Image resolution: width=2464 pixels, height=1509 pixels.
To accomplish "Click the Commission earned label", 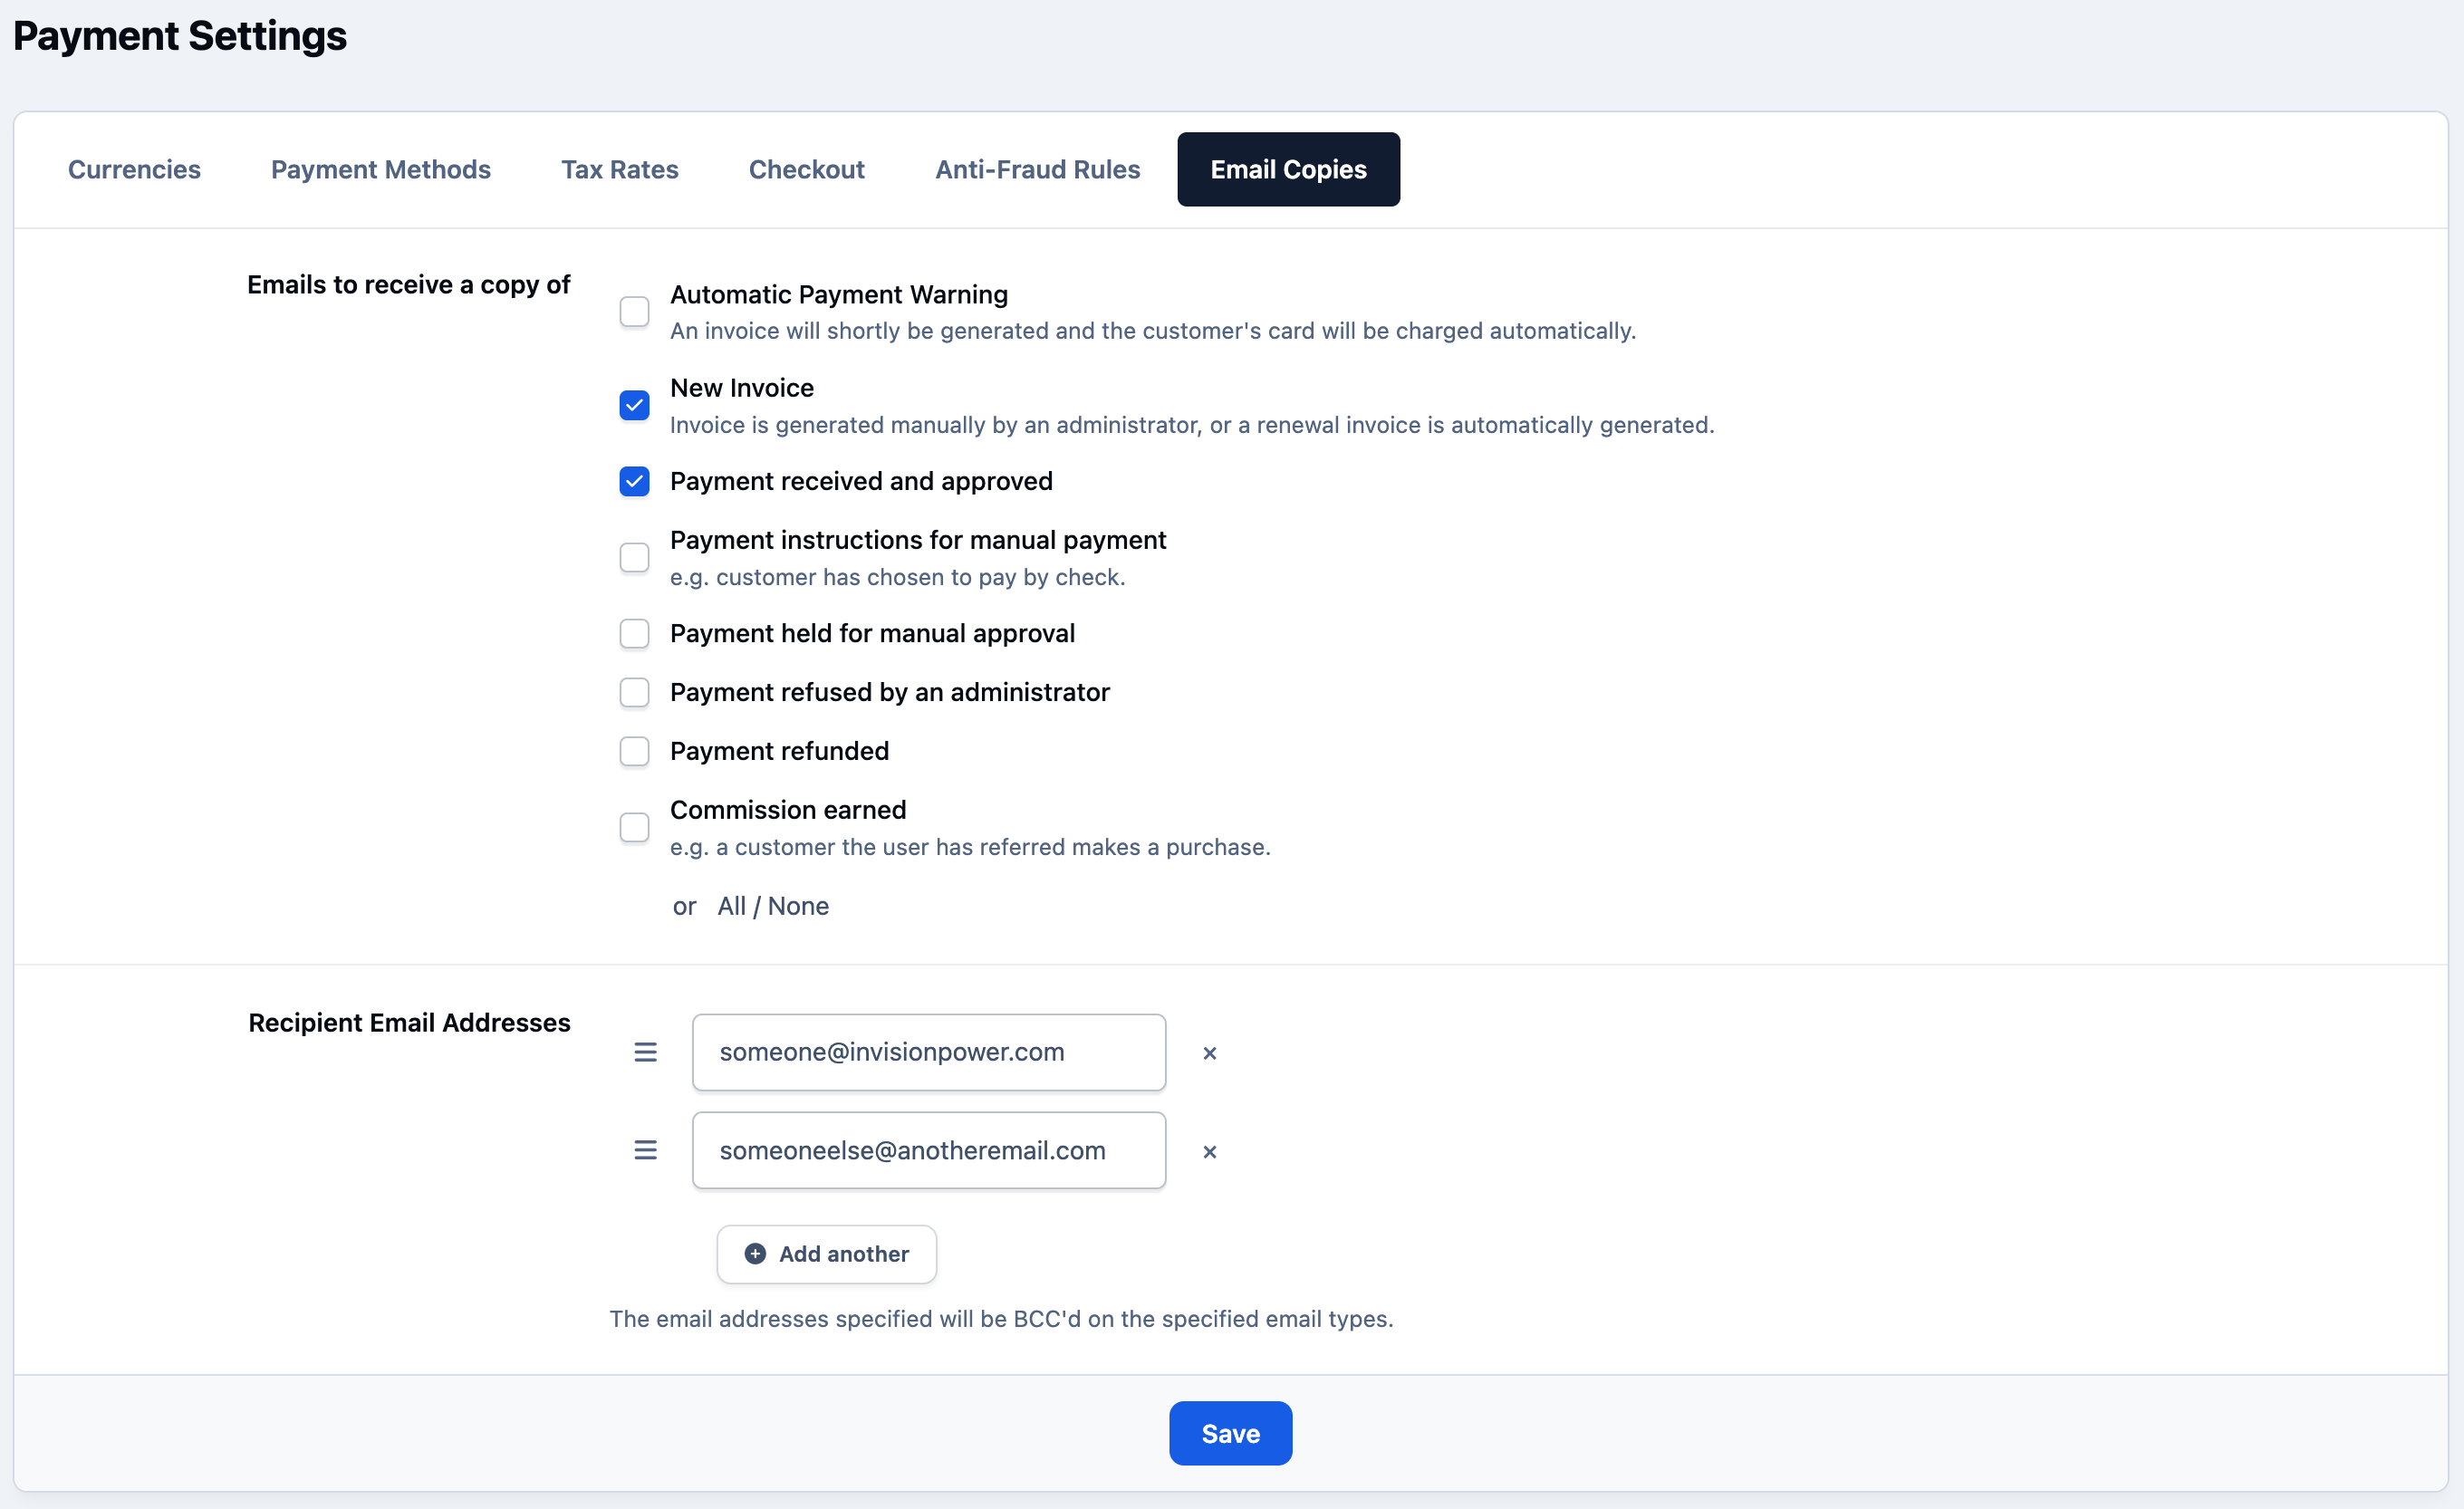I will (x=787, y=809).
